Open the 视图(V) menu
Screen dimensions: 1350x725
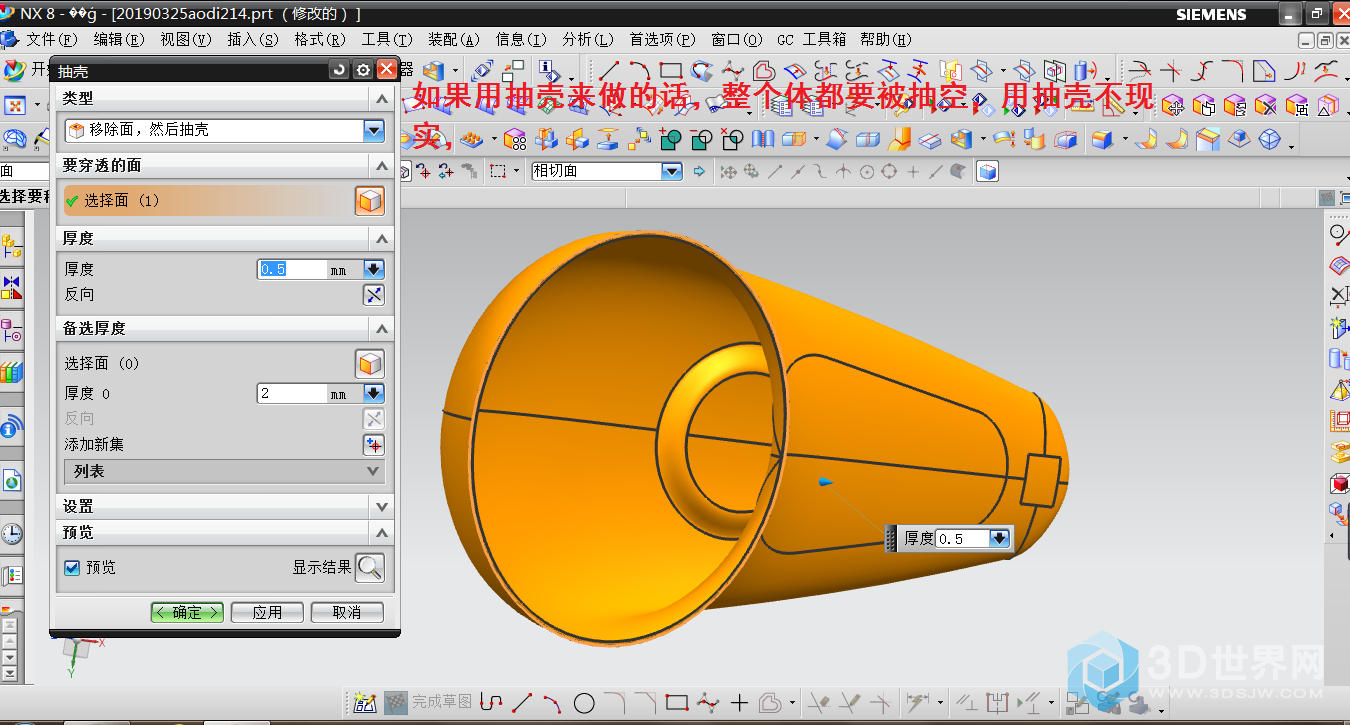(x=186, y=39)
